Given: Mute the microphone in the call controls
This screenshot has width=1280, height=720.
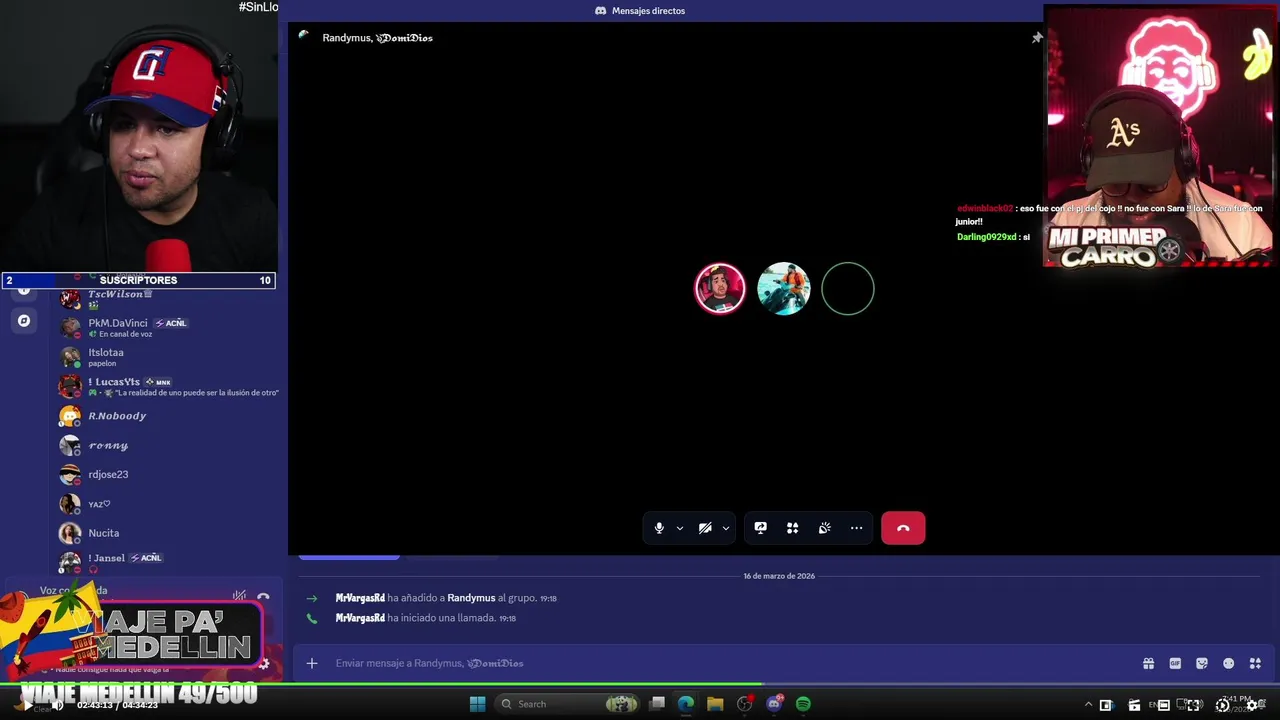Looking at the screenshot, I should click(659, 528).
